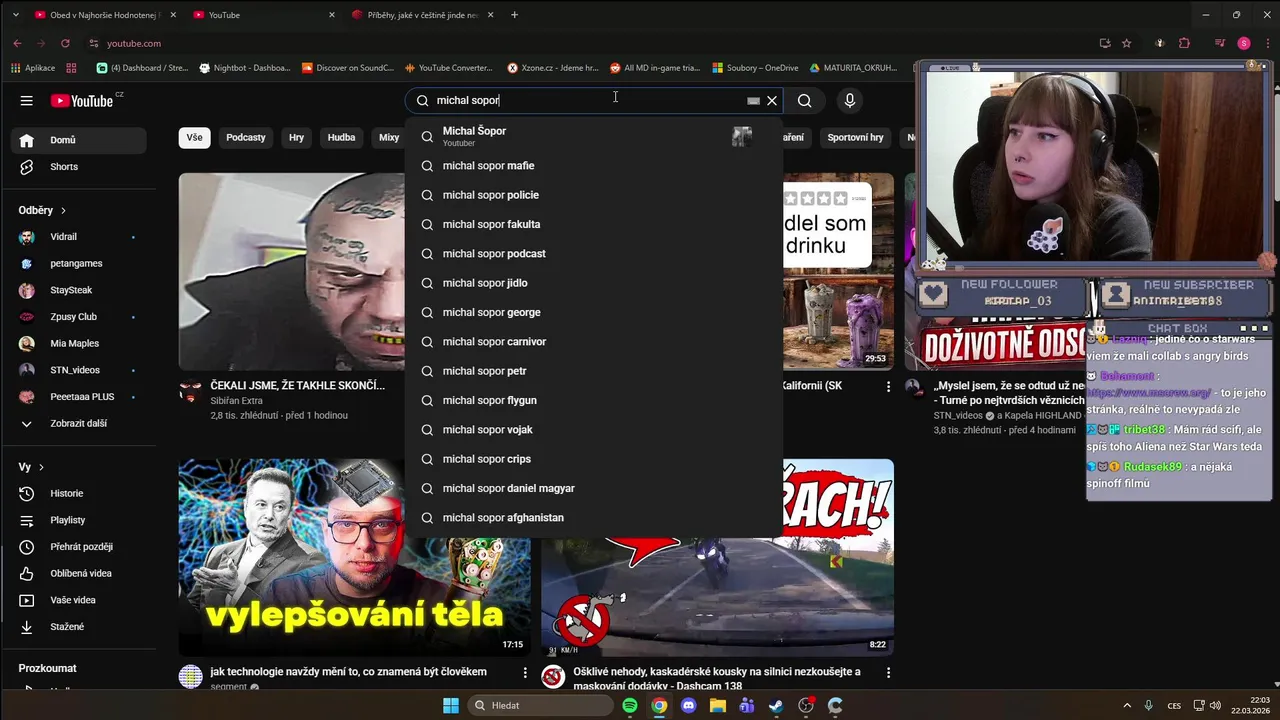
Task: Select the 'Hry' filter chip
Action: point(296,138)
